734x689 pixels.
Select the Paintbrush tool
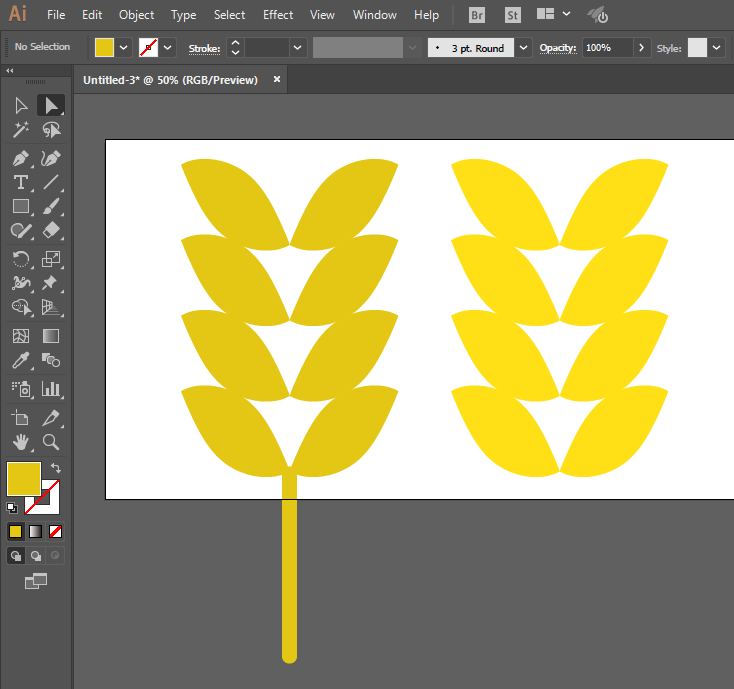[51, 206]
